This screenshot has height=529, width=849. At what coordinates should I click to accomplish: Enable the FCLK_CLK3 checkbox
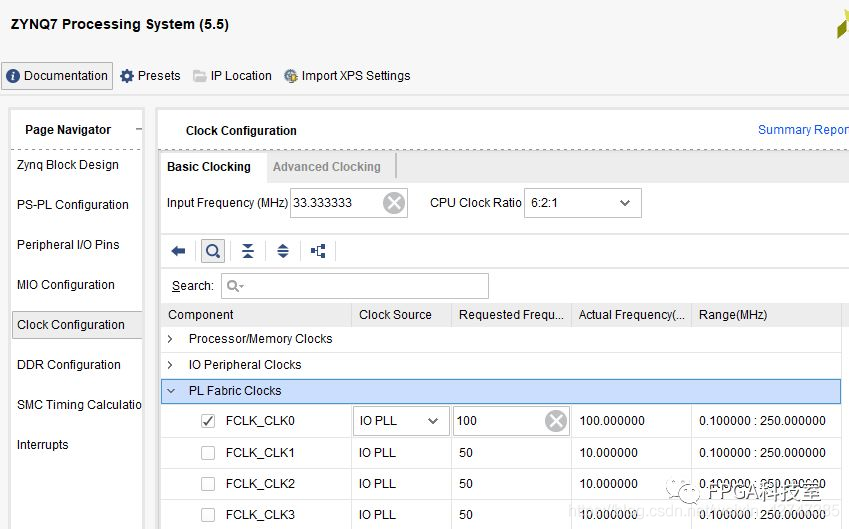208,514
